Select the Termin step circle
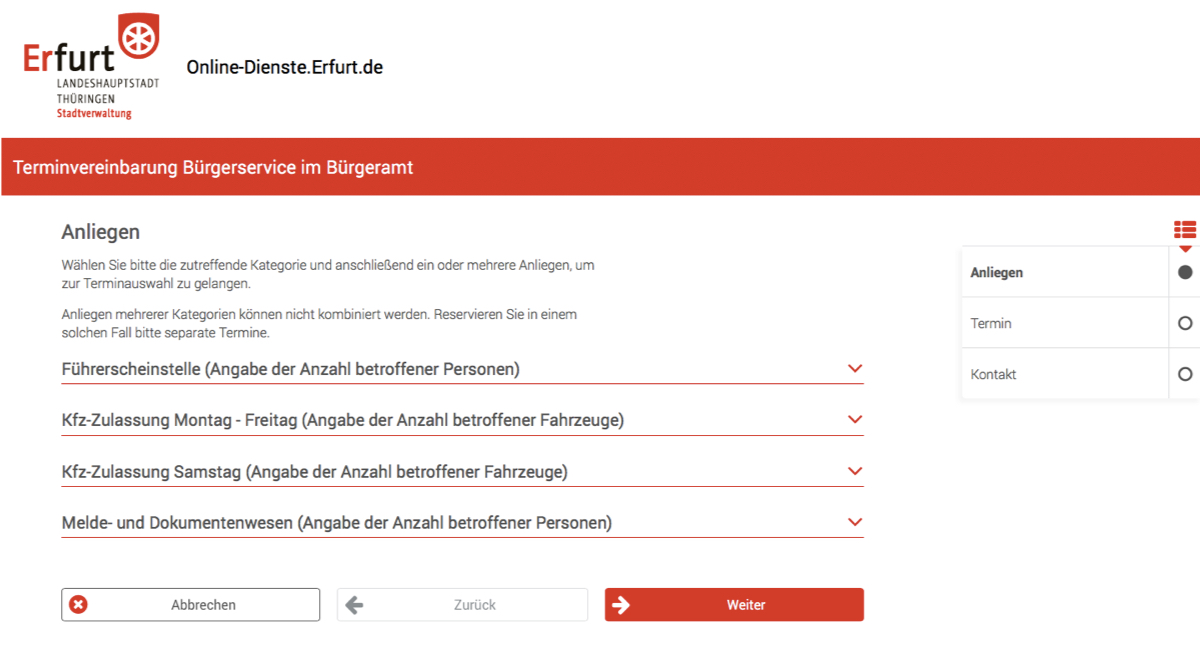 click(x=1185, y=323)
